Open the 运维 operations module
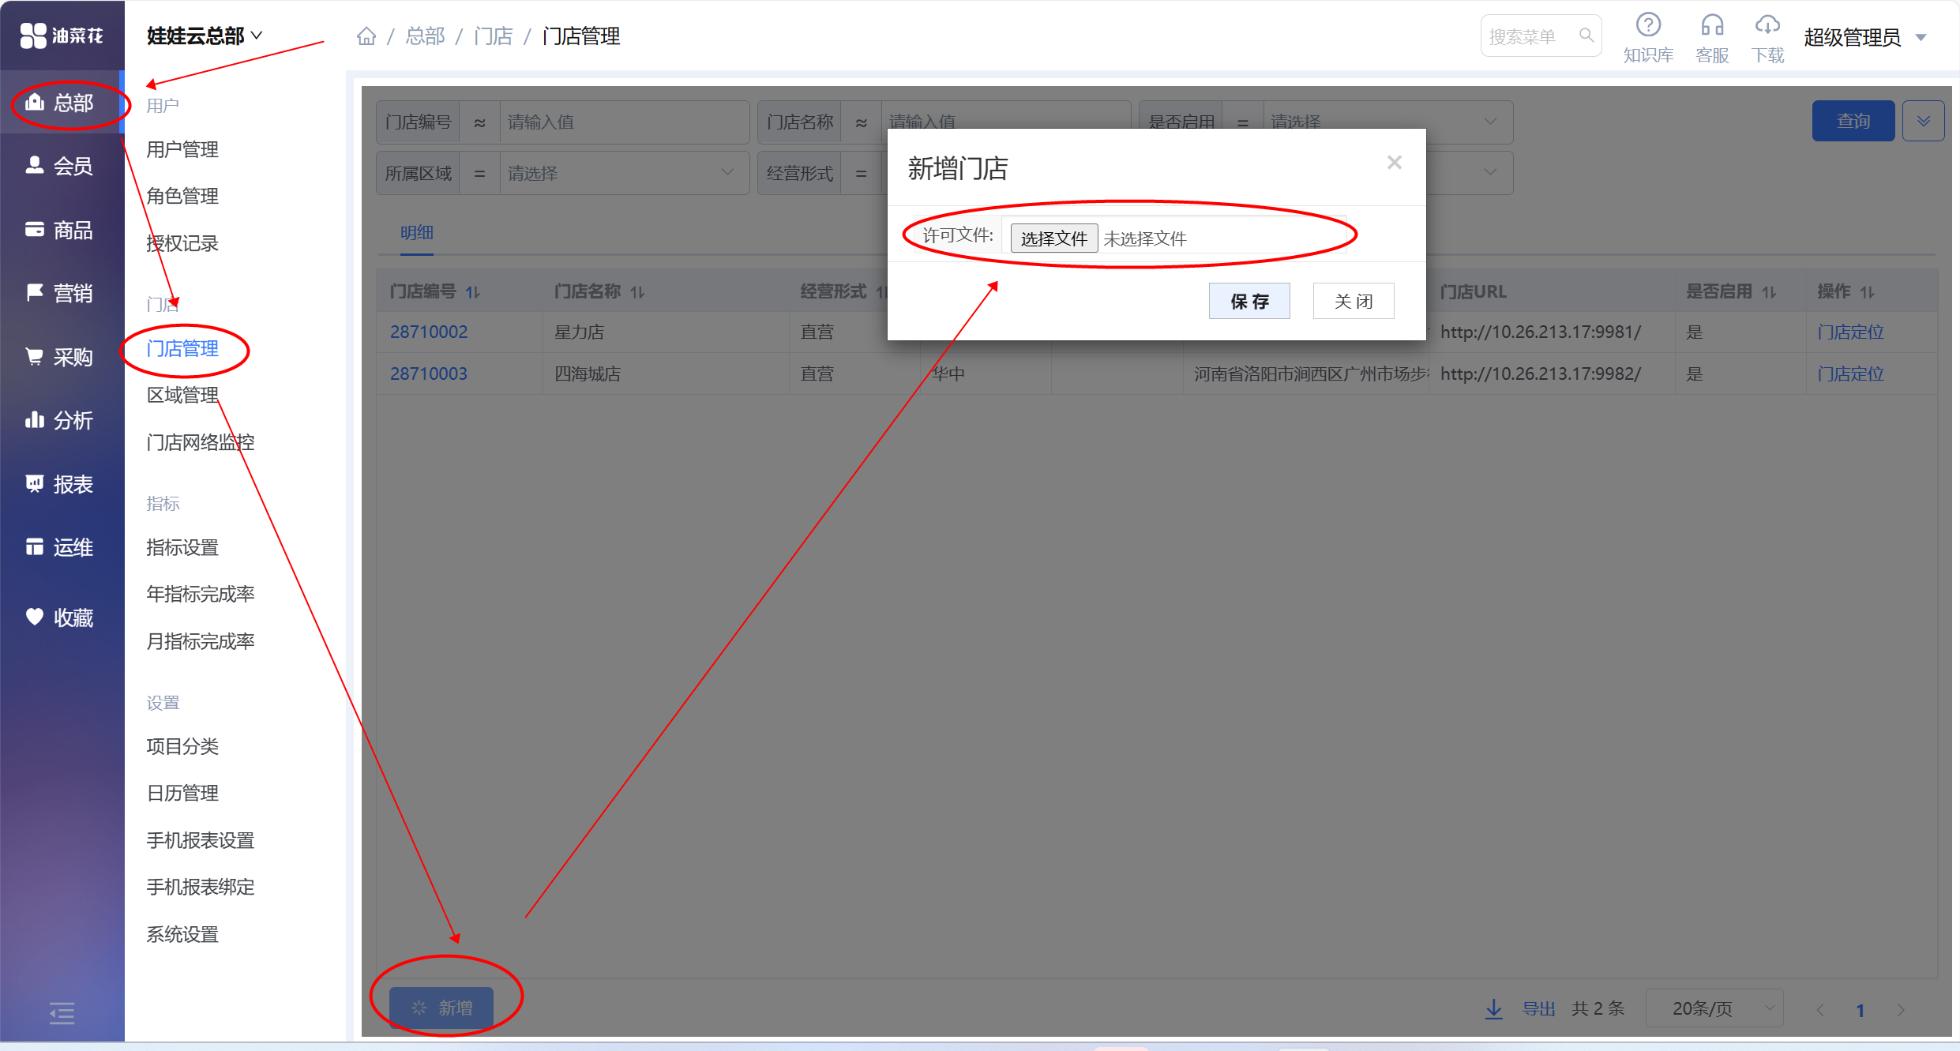Image resolution: width=1960 pixels, height=1051 pixels. click(60, 547)
